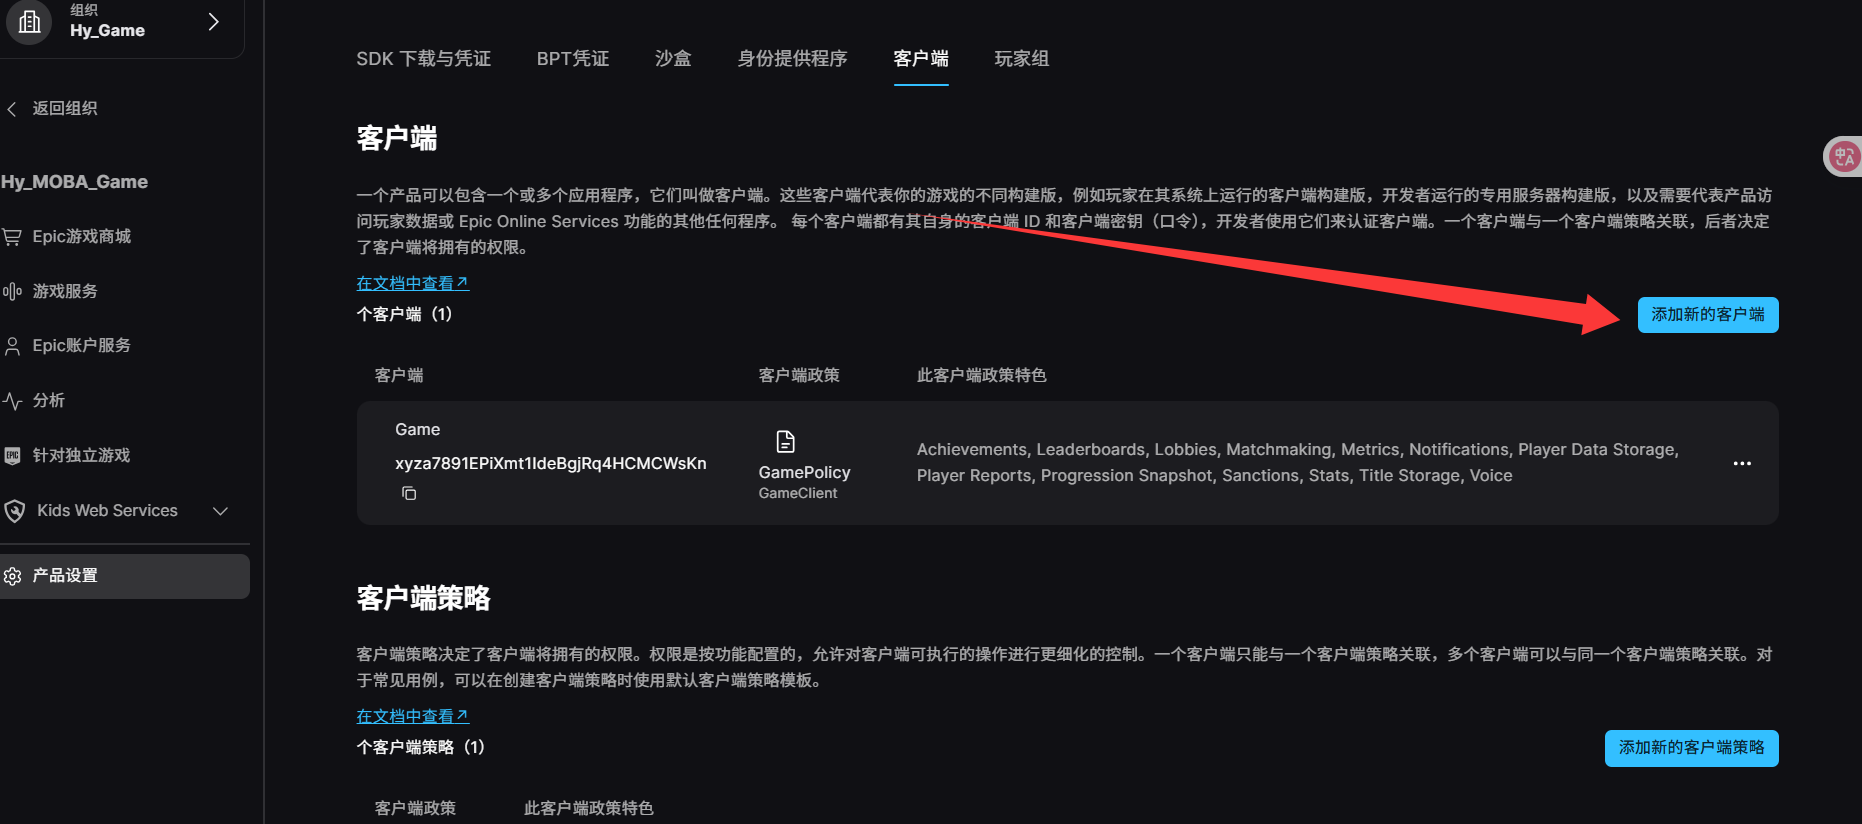The image size is (1862, 824).
Task: Click the back arrow beside 返回组织
Action: [x=12, y=109]
